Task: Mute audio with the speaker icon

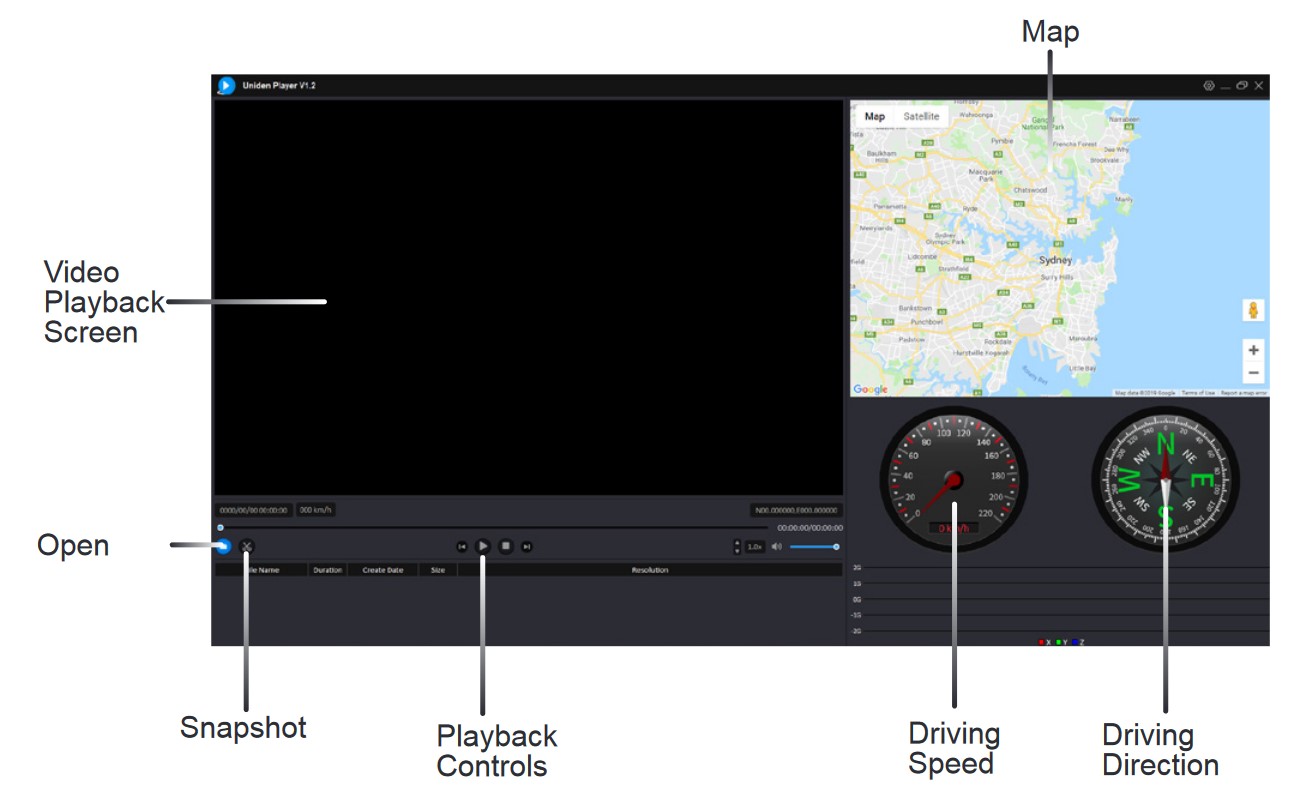Action: click(x=776, y=546)
